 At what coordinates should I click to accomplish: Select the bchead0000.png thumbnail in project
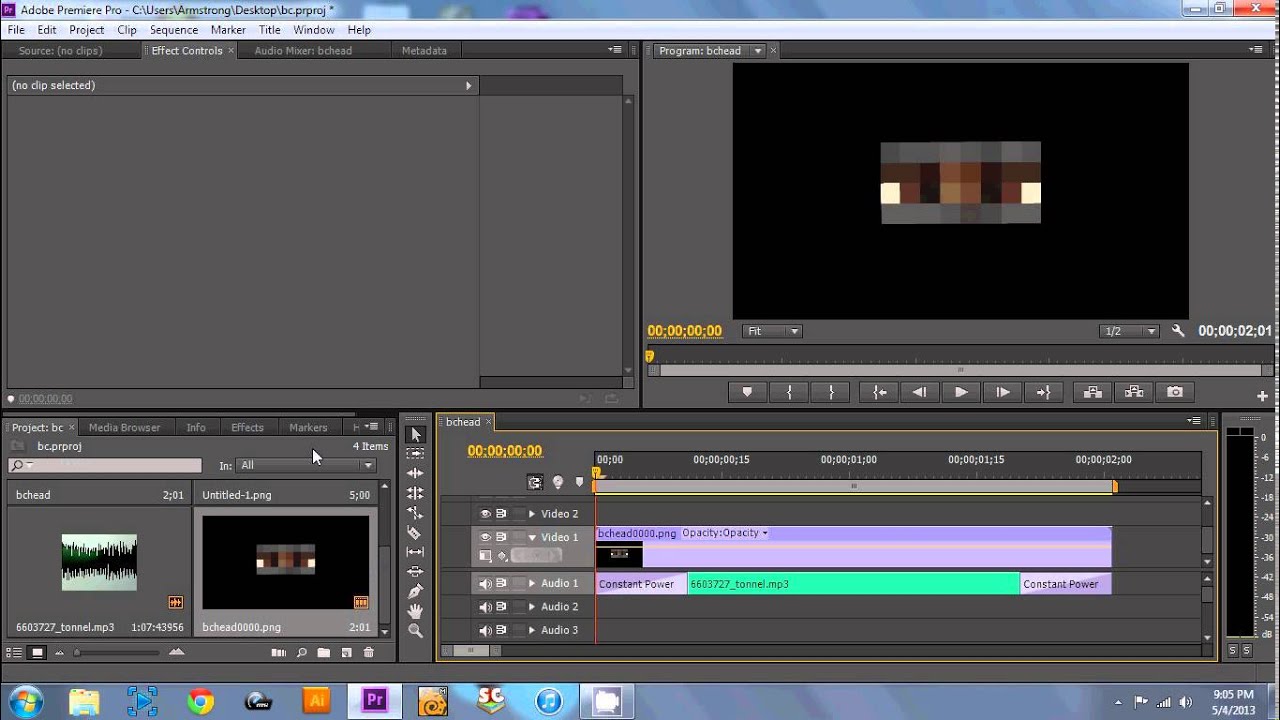pyautogui.click(x=286, y=562)
